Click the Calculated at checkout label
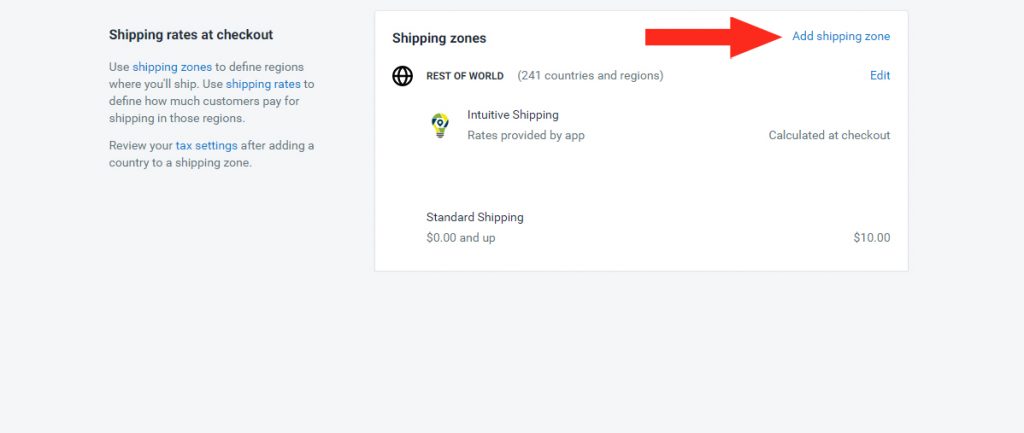Viewport: 1024px width, 433px height. coord(829,135)
